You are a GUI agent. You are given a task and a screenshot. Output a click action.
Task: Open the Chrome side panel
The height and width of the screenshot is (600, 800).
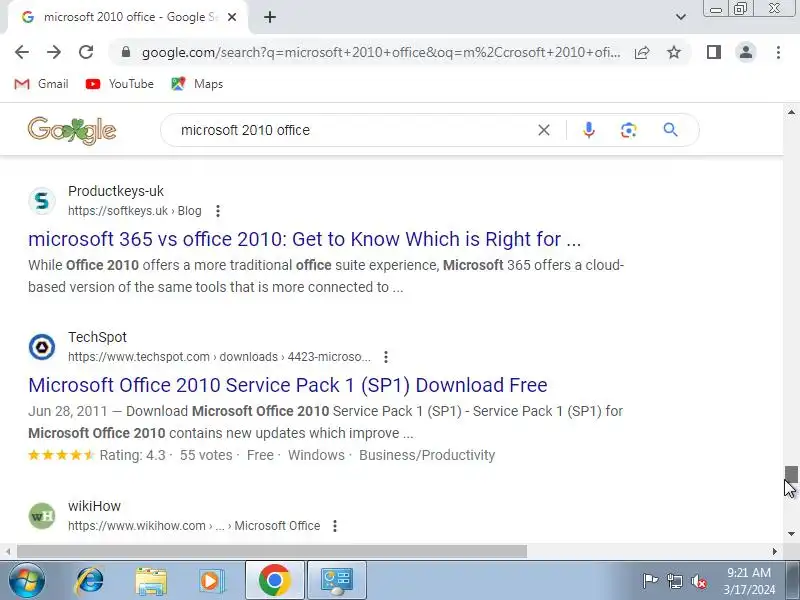714,52
